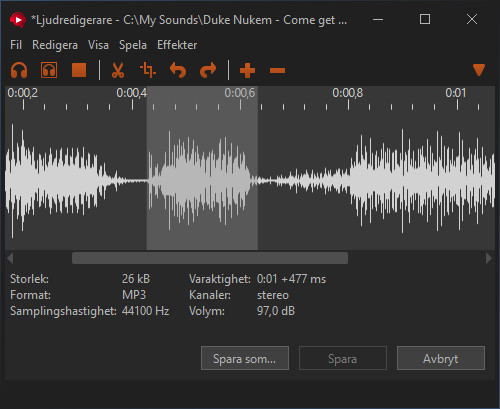
Task: Expand the orange triangle toolbar dropdown
Action: 479,70
